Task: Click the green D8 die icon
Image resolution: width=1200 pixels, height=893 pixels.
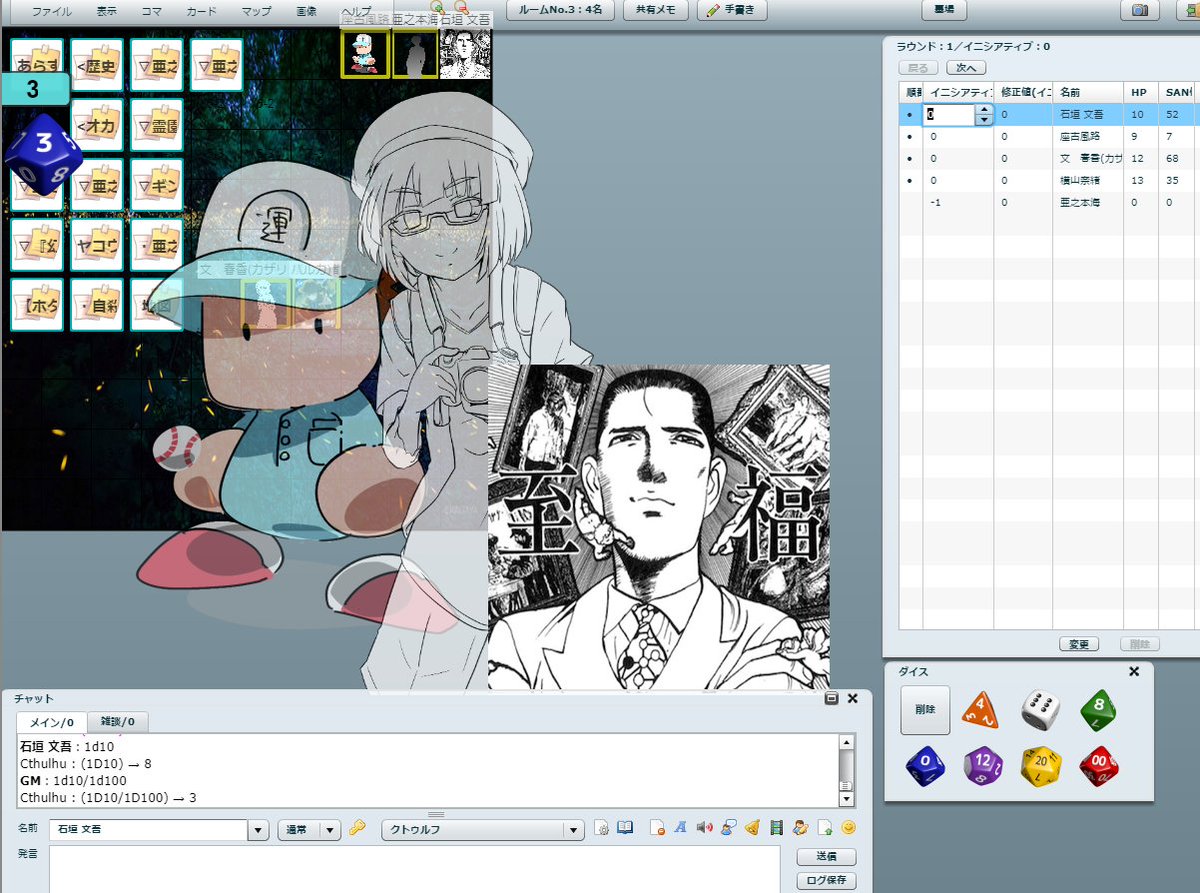Action: tap(1098, 709)
